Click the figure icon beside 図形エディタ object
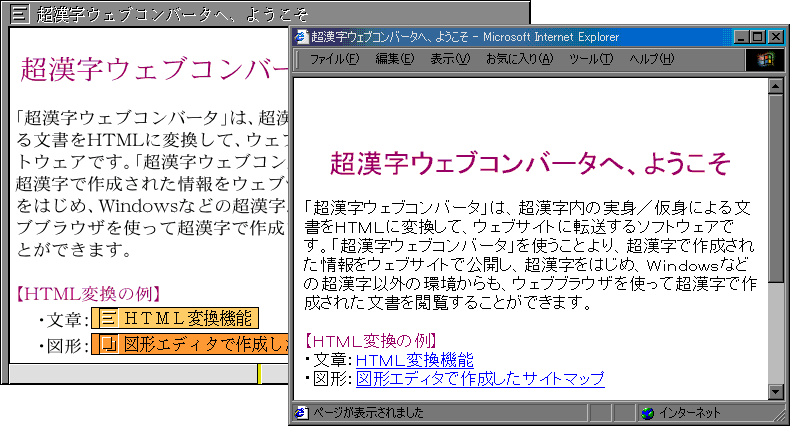Viewport: 792px width, 432px height. coord(107,345)
